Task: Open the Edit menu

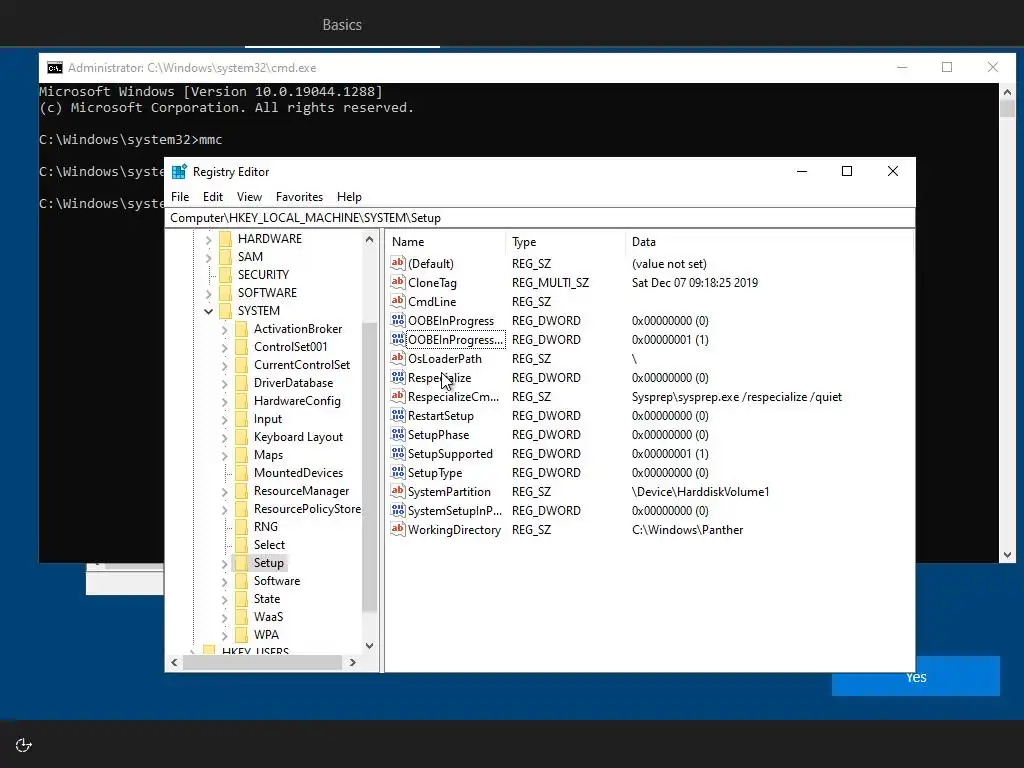Action: pyautogui.click(x=213, y=197)
